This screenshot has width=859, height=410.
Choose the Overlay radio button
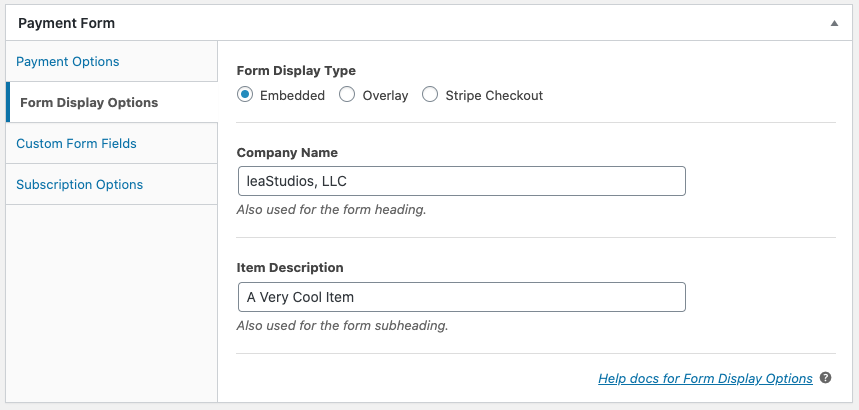tap(347, 95)
